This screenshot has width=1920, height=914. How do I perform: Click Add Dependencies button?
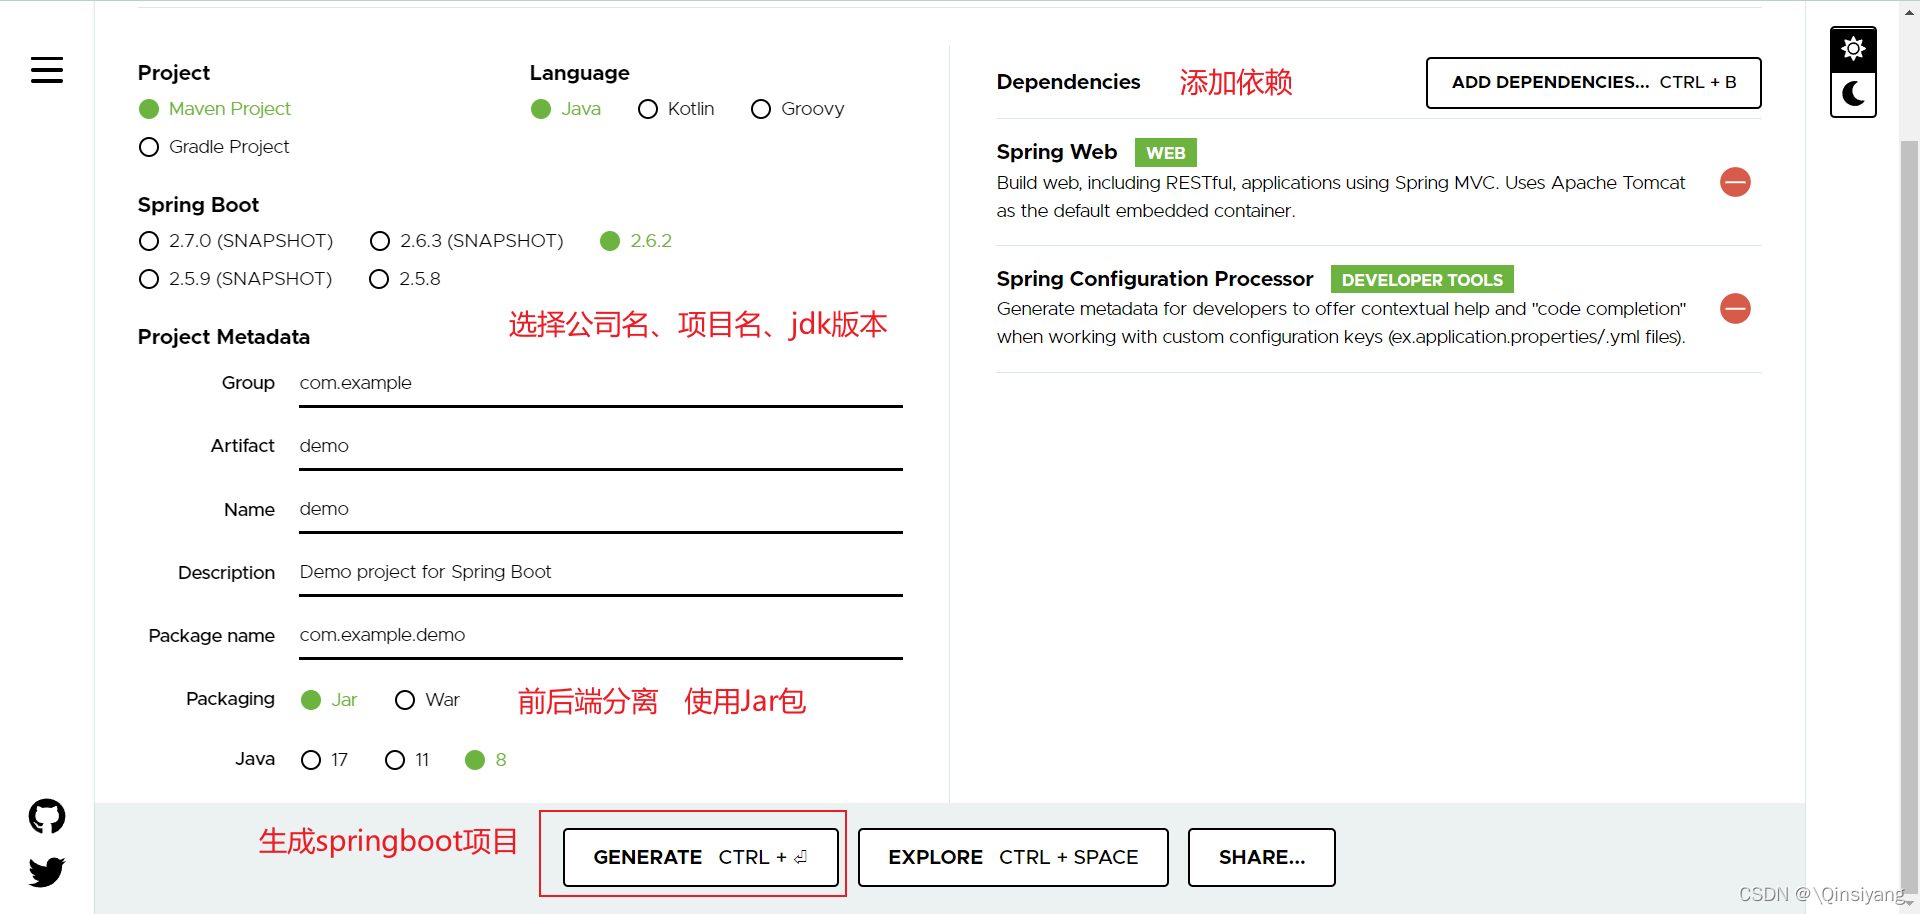tap(1593, 82)
